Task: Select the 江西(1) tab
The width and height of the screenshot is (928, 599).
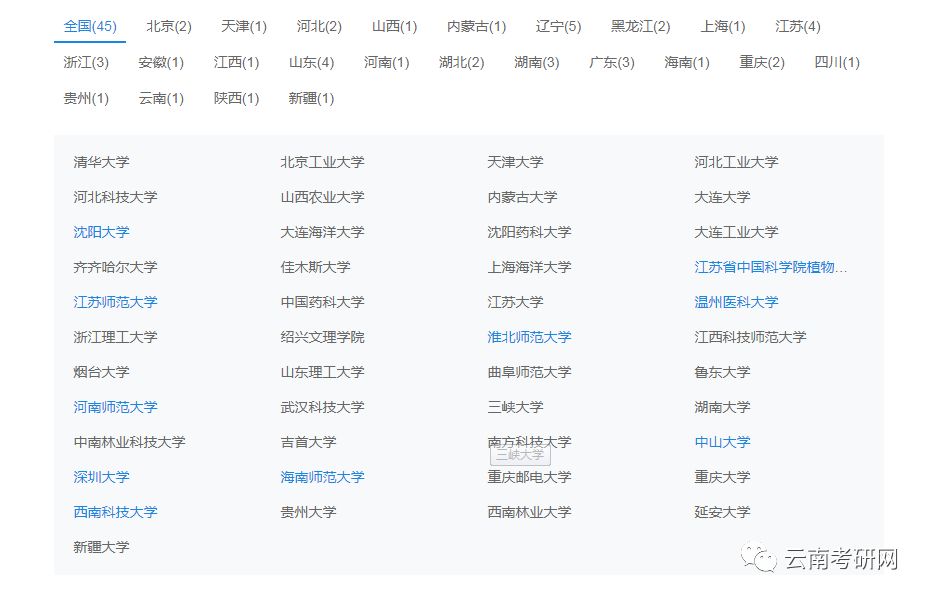Action: point(236,62)
